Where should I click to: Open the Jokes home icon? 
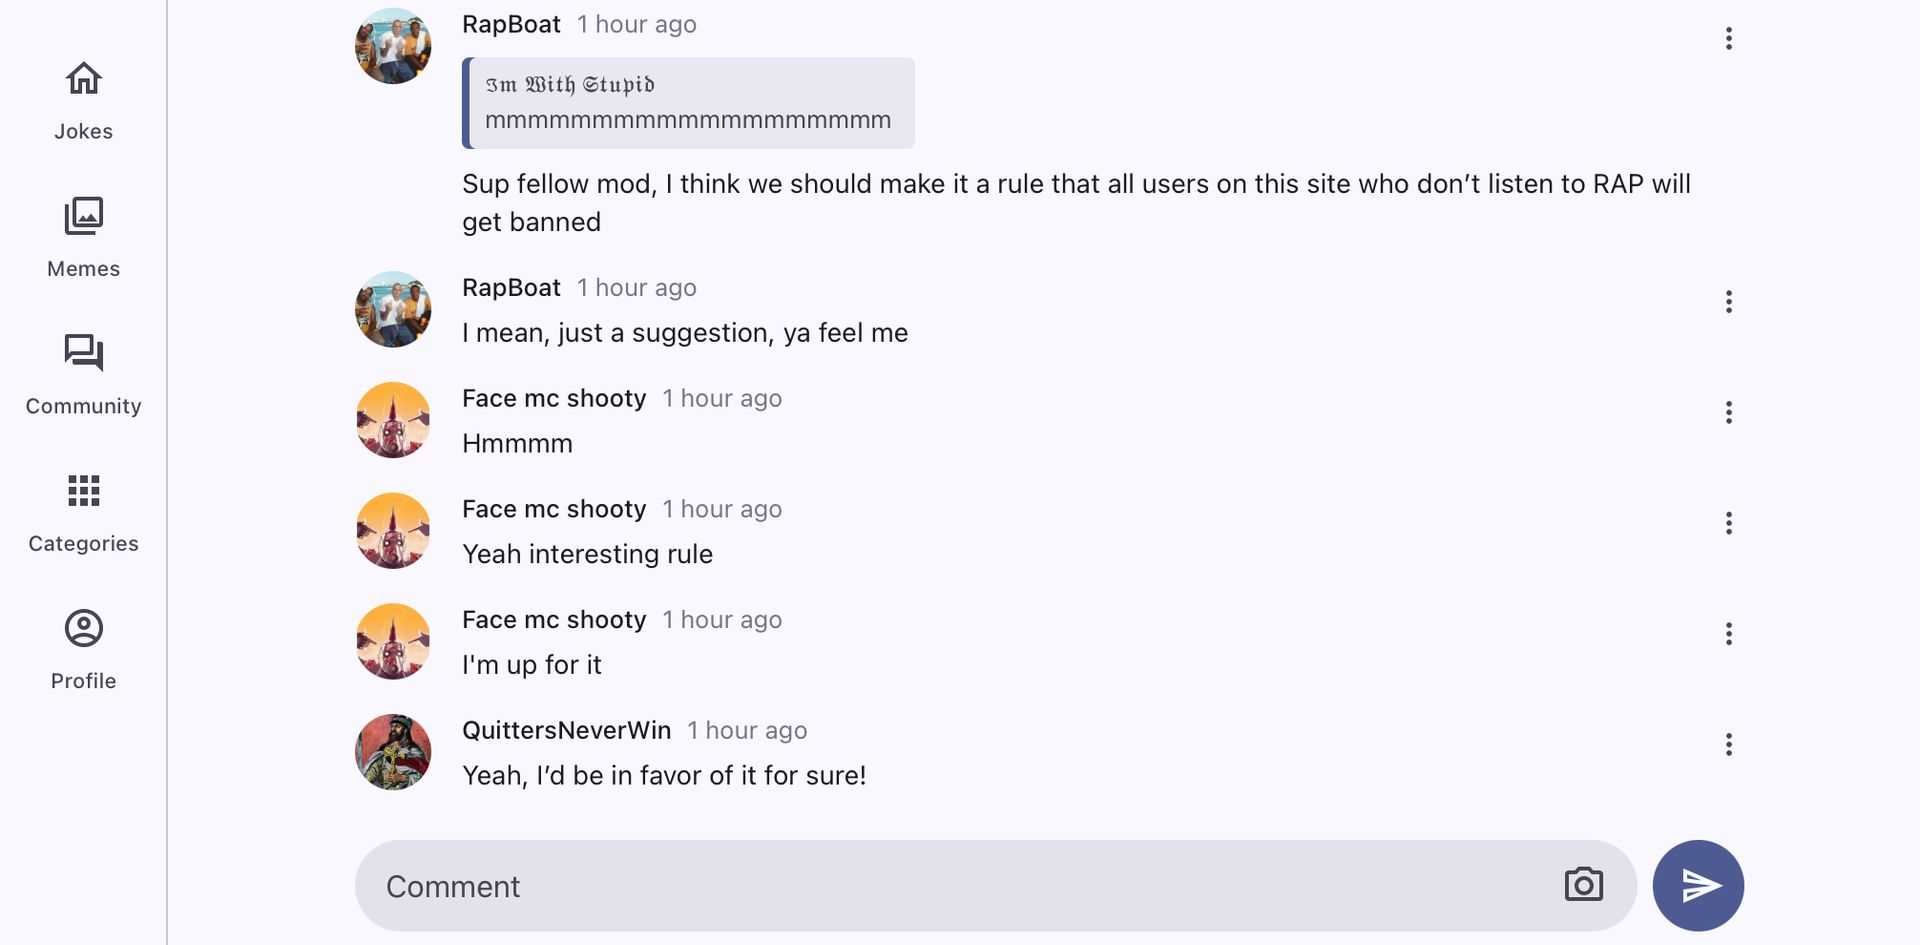tap(83, 79)
